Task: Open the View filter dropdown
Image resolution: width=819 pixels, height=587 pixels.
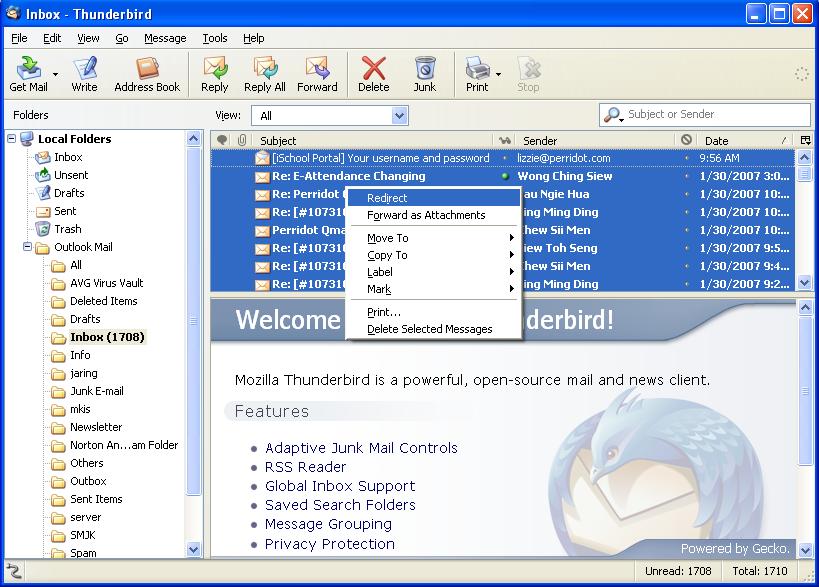Action: (400, 115)
